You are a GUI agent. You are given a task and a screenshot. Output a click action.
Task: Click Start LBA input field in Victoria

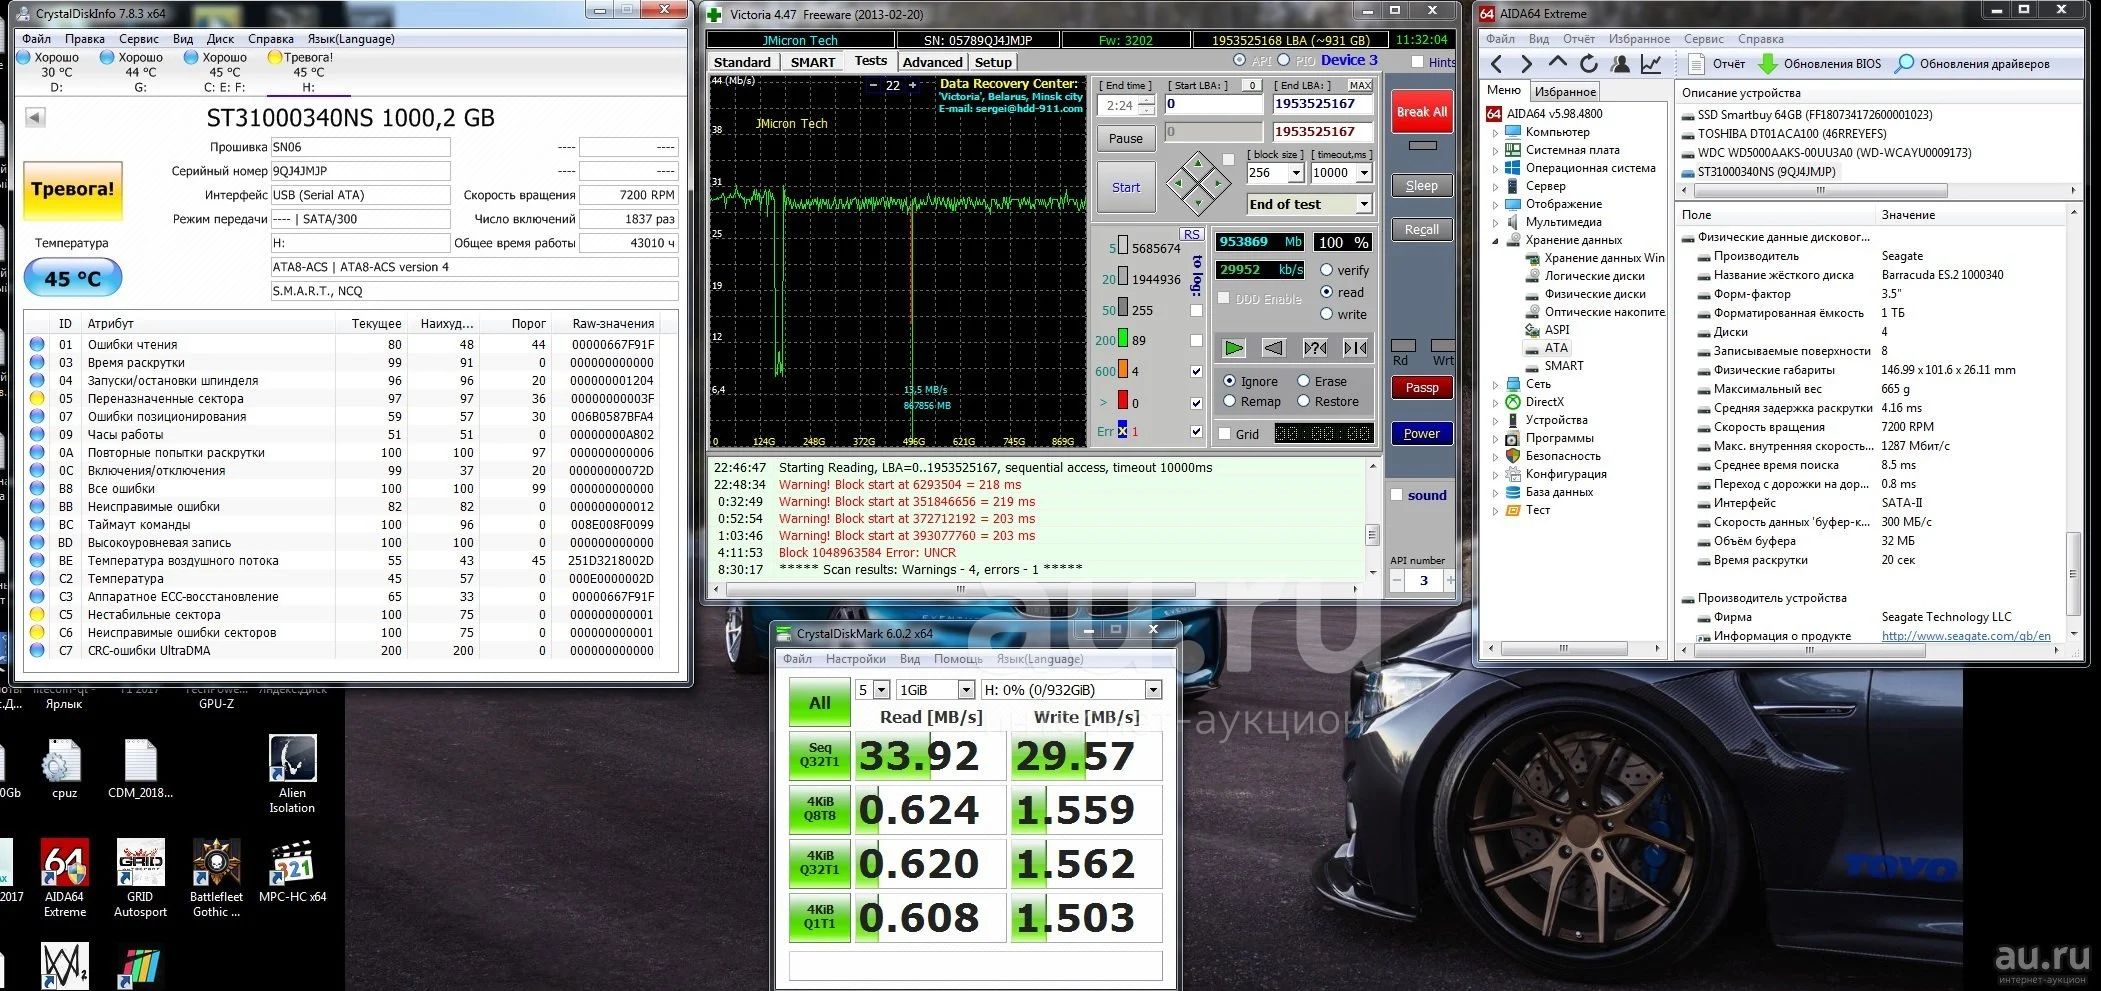(x=1213, y=104)
